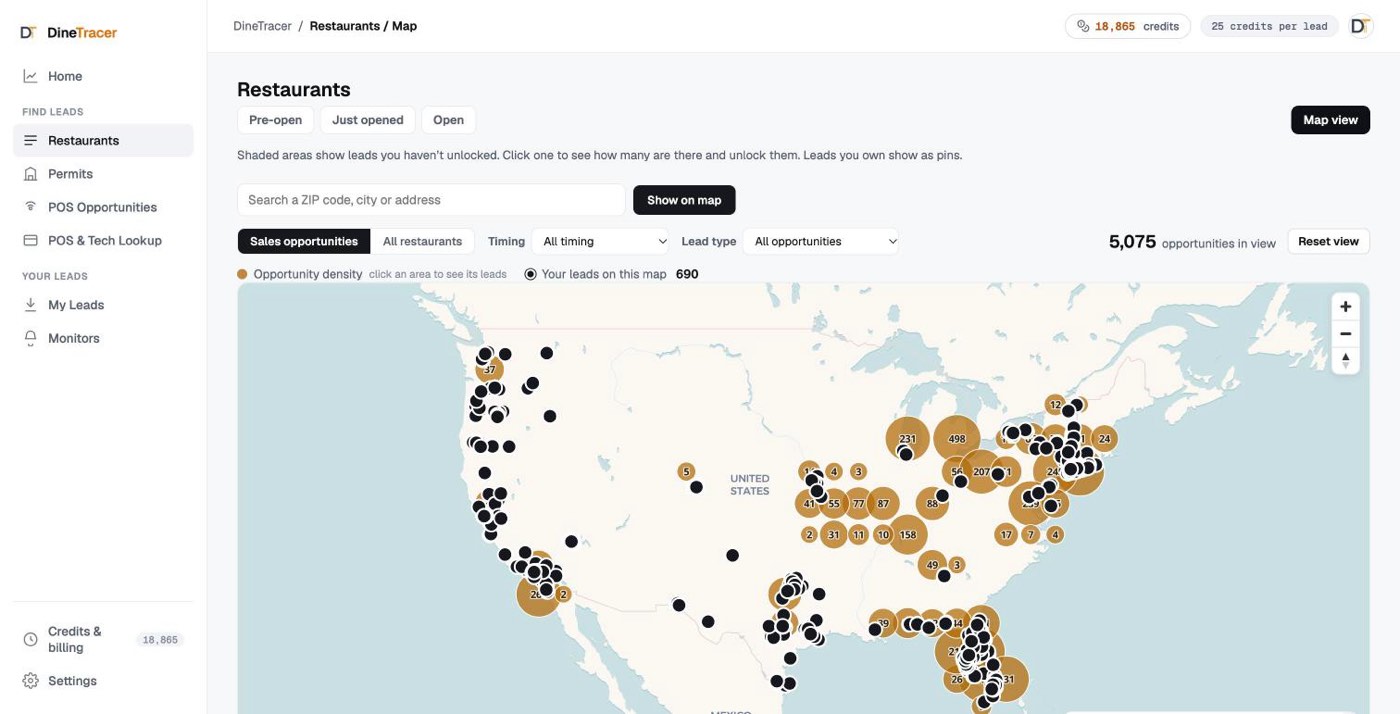The image size is (1400, 714).
Task: Toggle the Pre-open filter
Action: coord(275,120)
